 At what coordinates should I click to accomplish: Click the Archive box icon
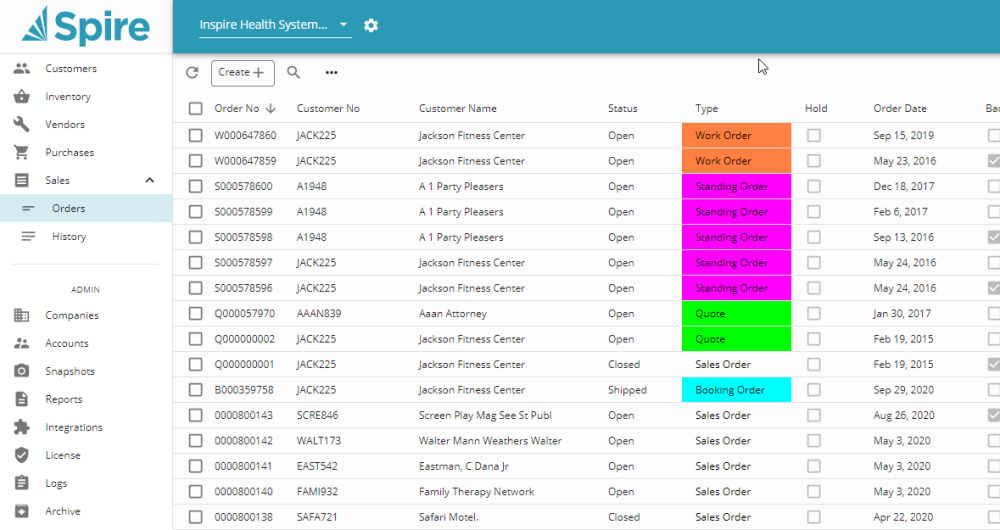(x=22, y=511)
